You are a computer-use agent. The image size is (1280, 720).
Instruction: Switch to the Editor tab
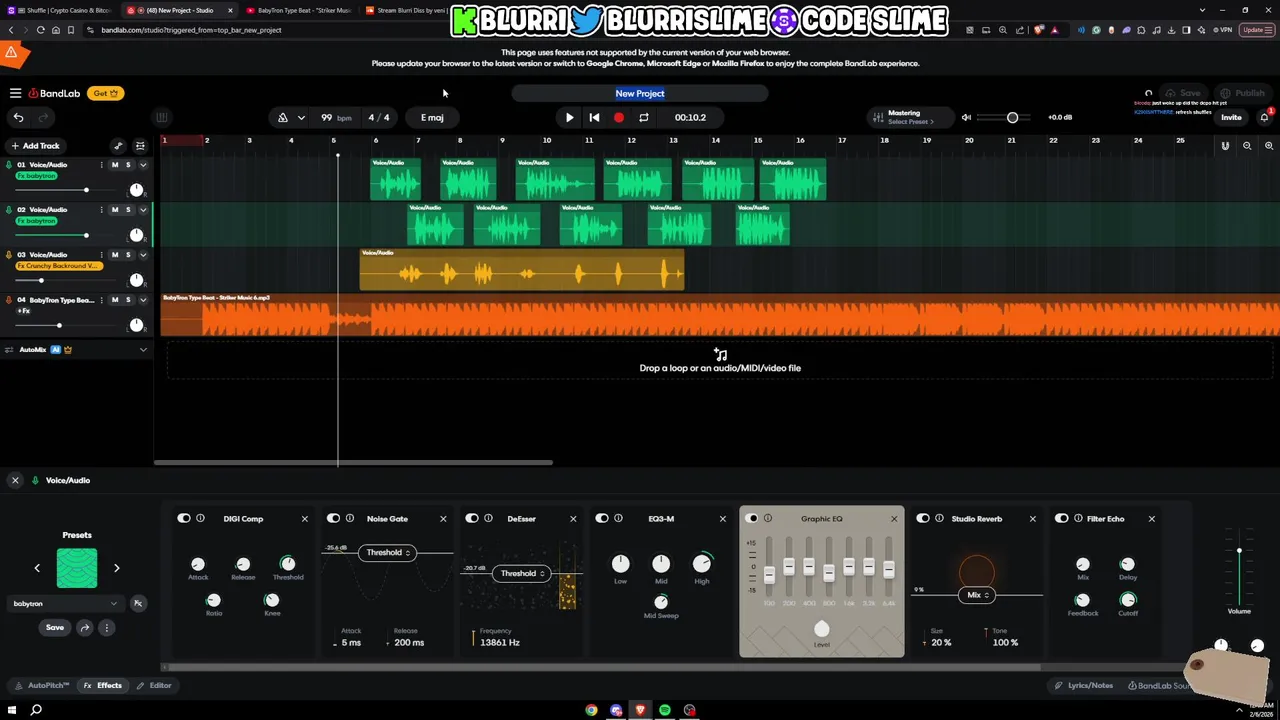pos(154,686)
